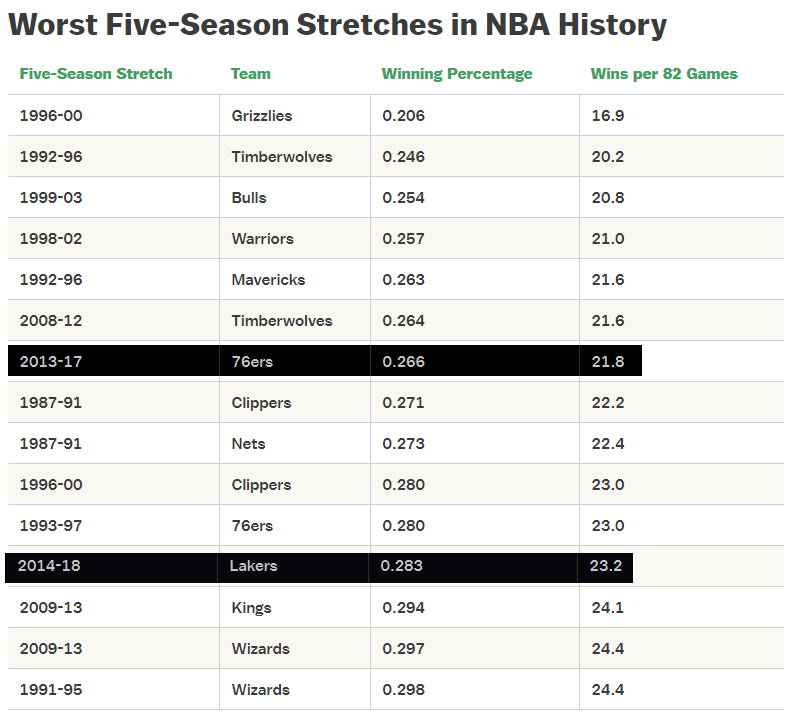Viewport: 787px width, 716px height.
Task: Select the Winning Percentage column header
Action: click(x=457, y=74)
